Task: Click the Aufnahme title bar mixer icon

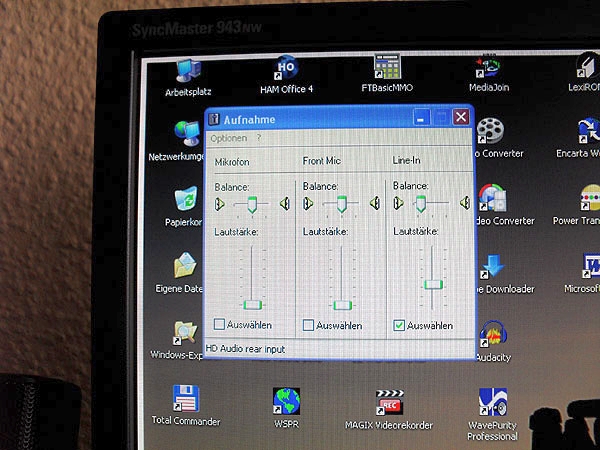Action: coord(214,119)
